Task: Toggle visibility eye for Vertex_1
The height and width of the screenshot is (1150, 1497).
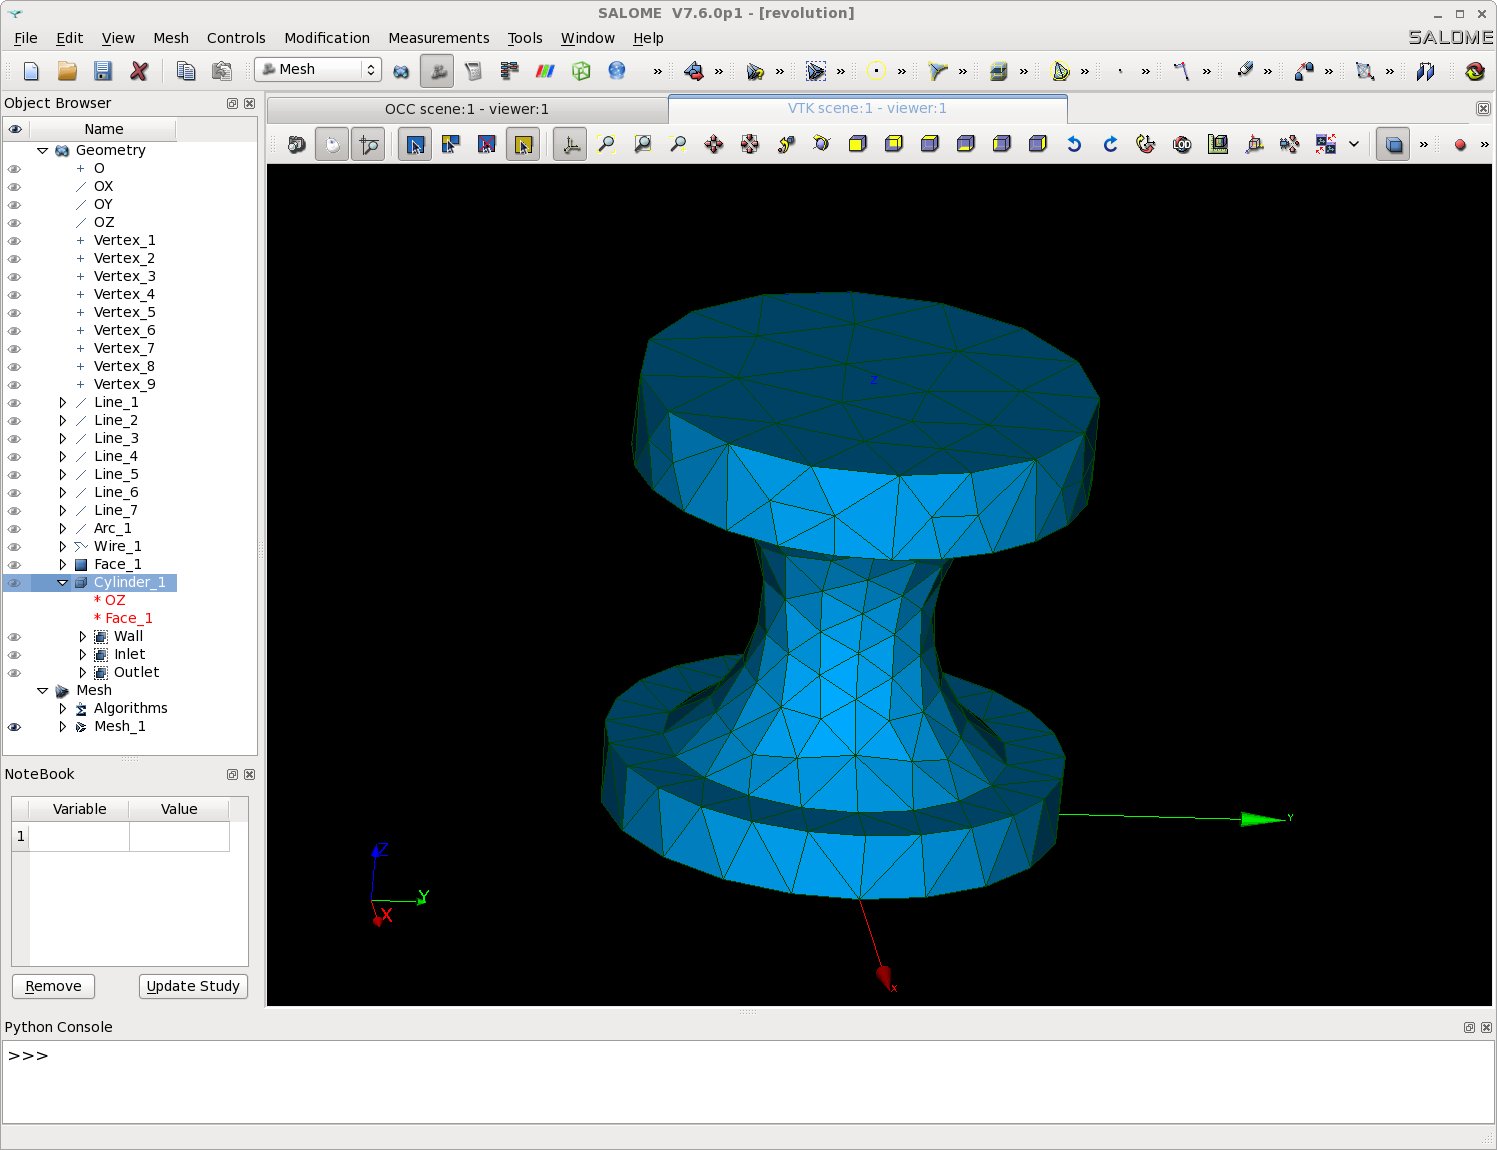Action: 14,241
